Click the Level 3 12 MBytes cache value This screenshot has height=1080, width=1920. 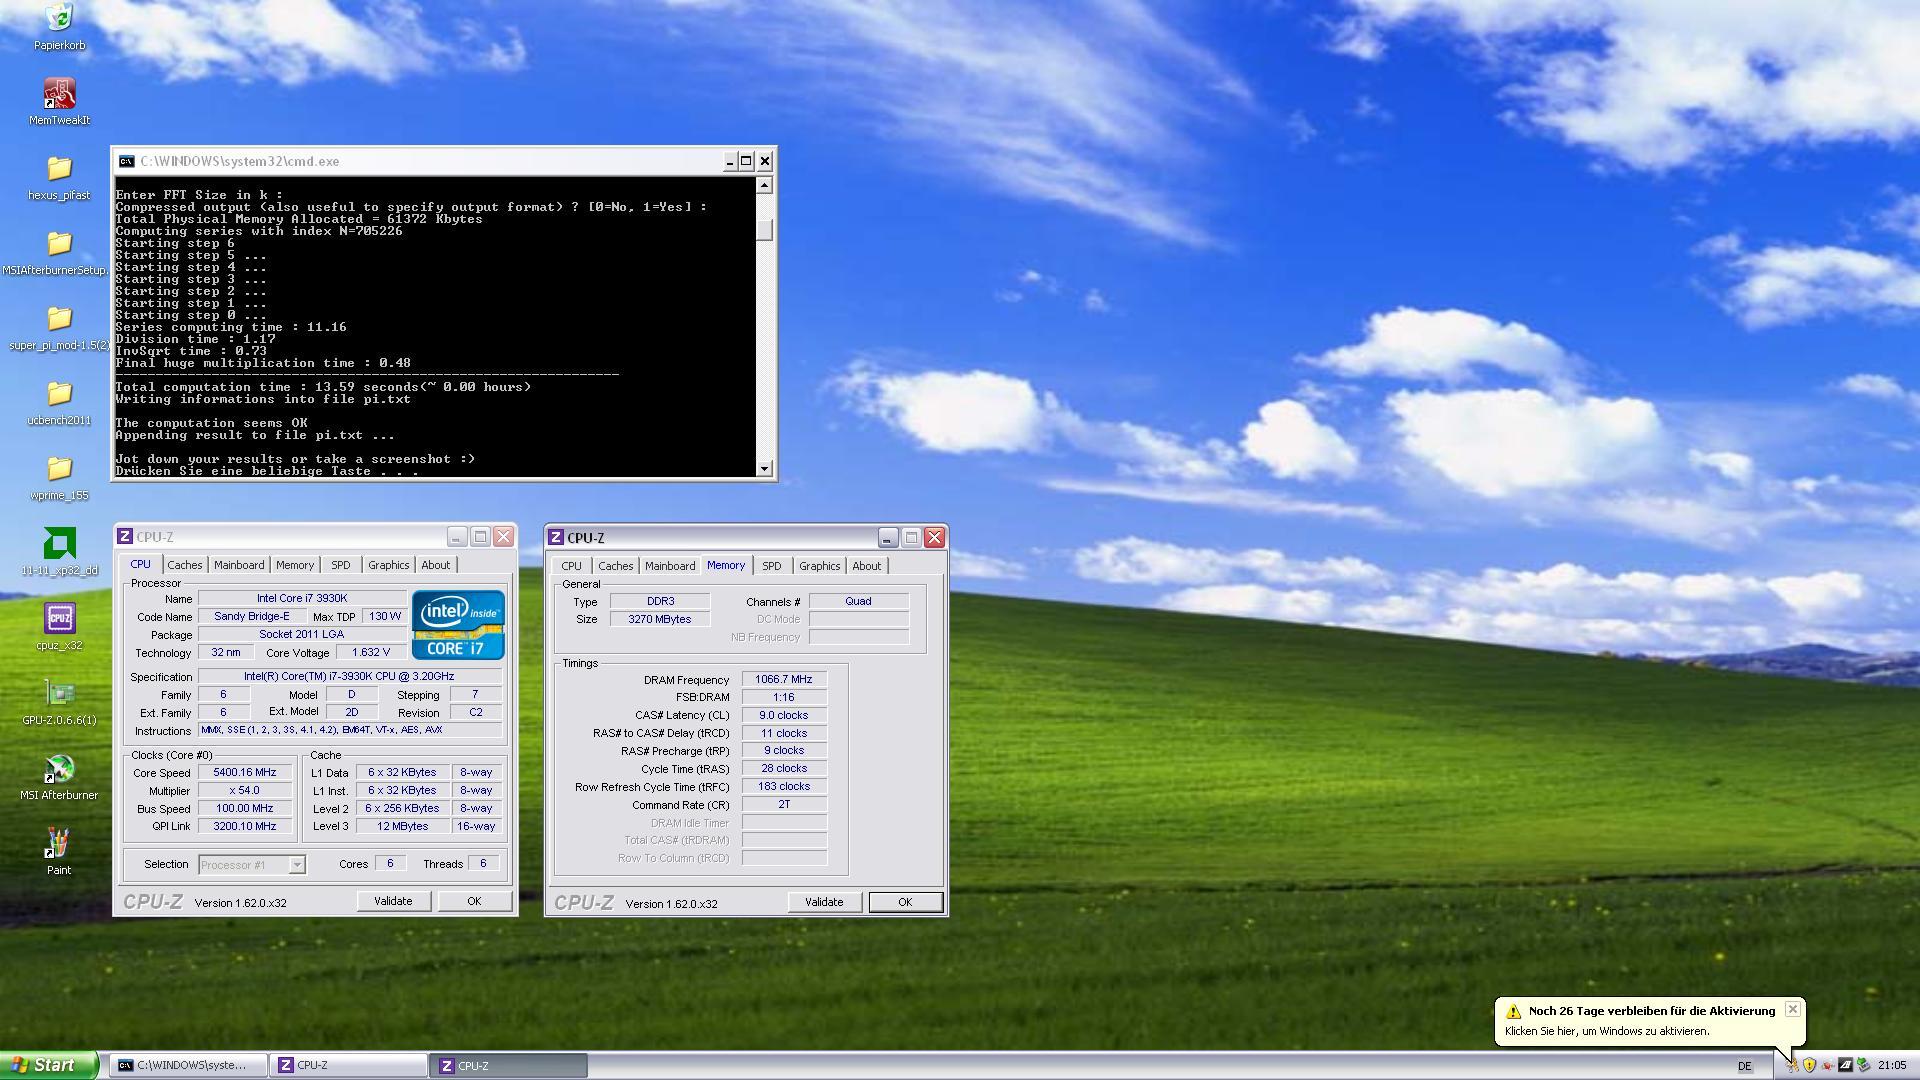click(x=403, y=826)
